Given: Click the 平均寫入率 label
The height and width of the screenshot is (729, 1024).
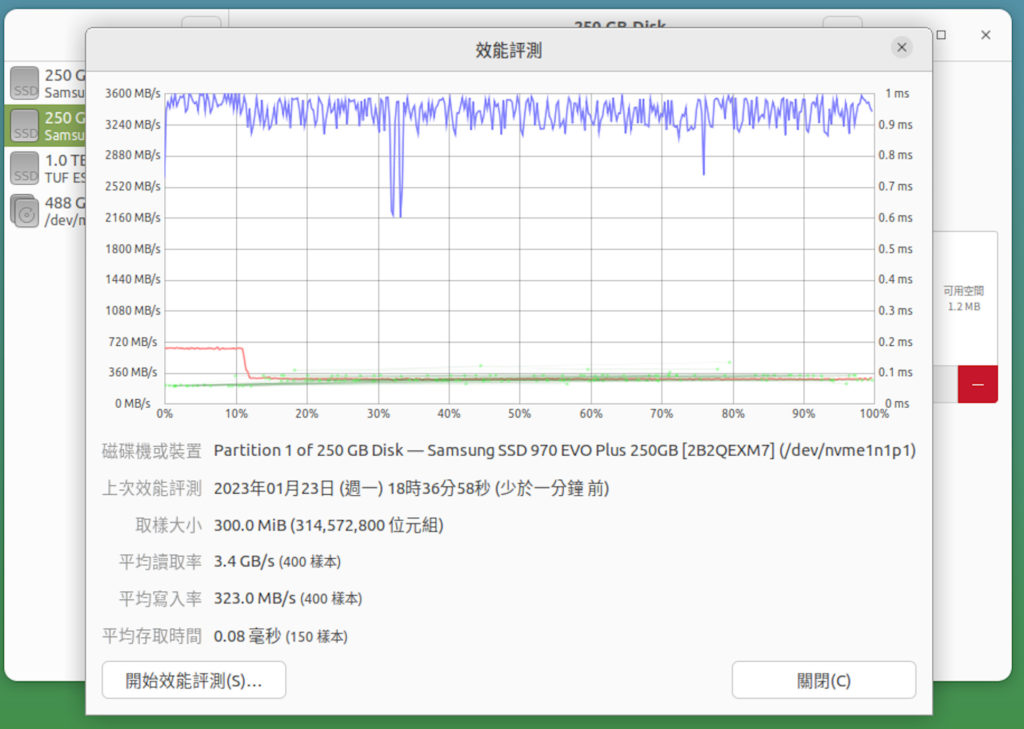Looking at the screenshot, I should pos(160,598).
